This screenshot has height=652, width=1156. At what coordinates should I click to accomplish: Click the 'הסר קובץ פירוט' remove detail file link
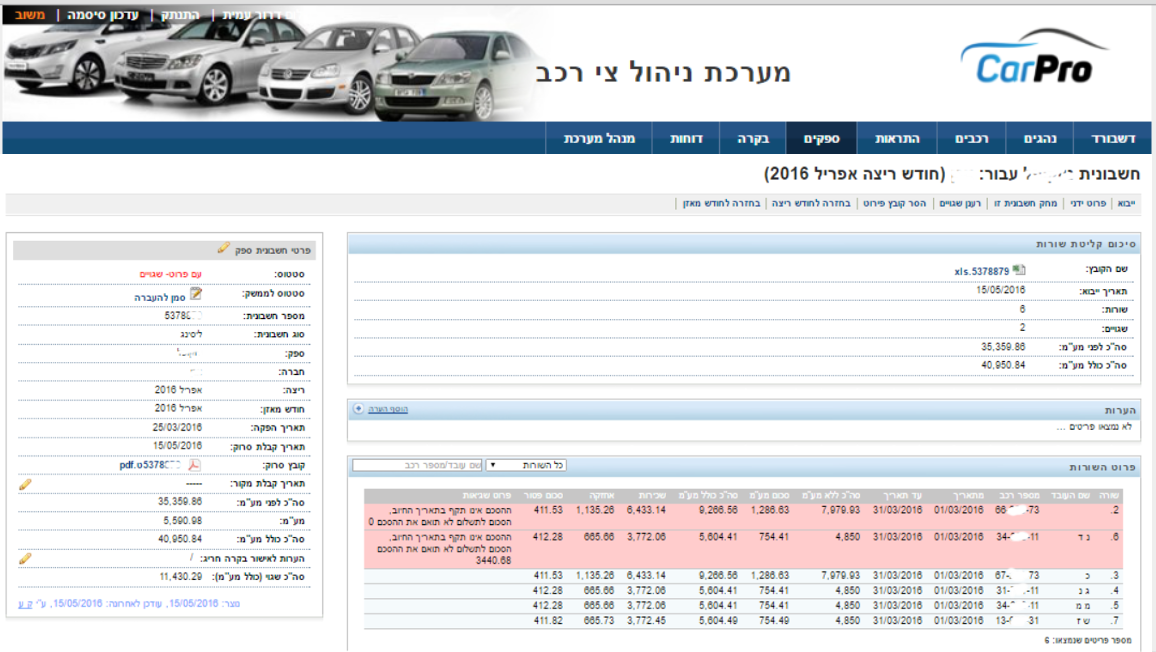(x=893, y=203)
